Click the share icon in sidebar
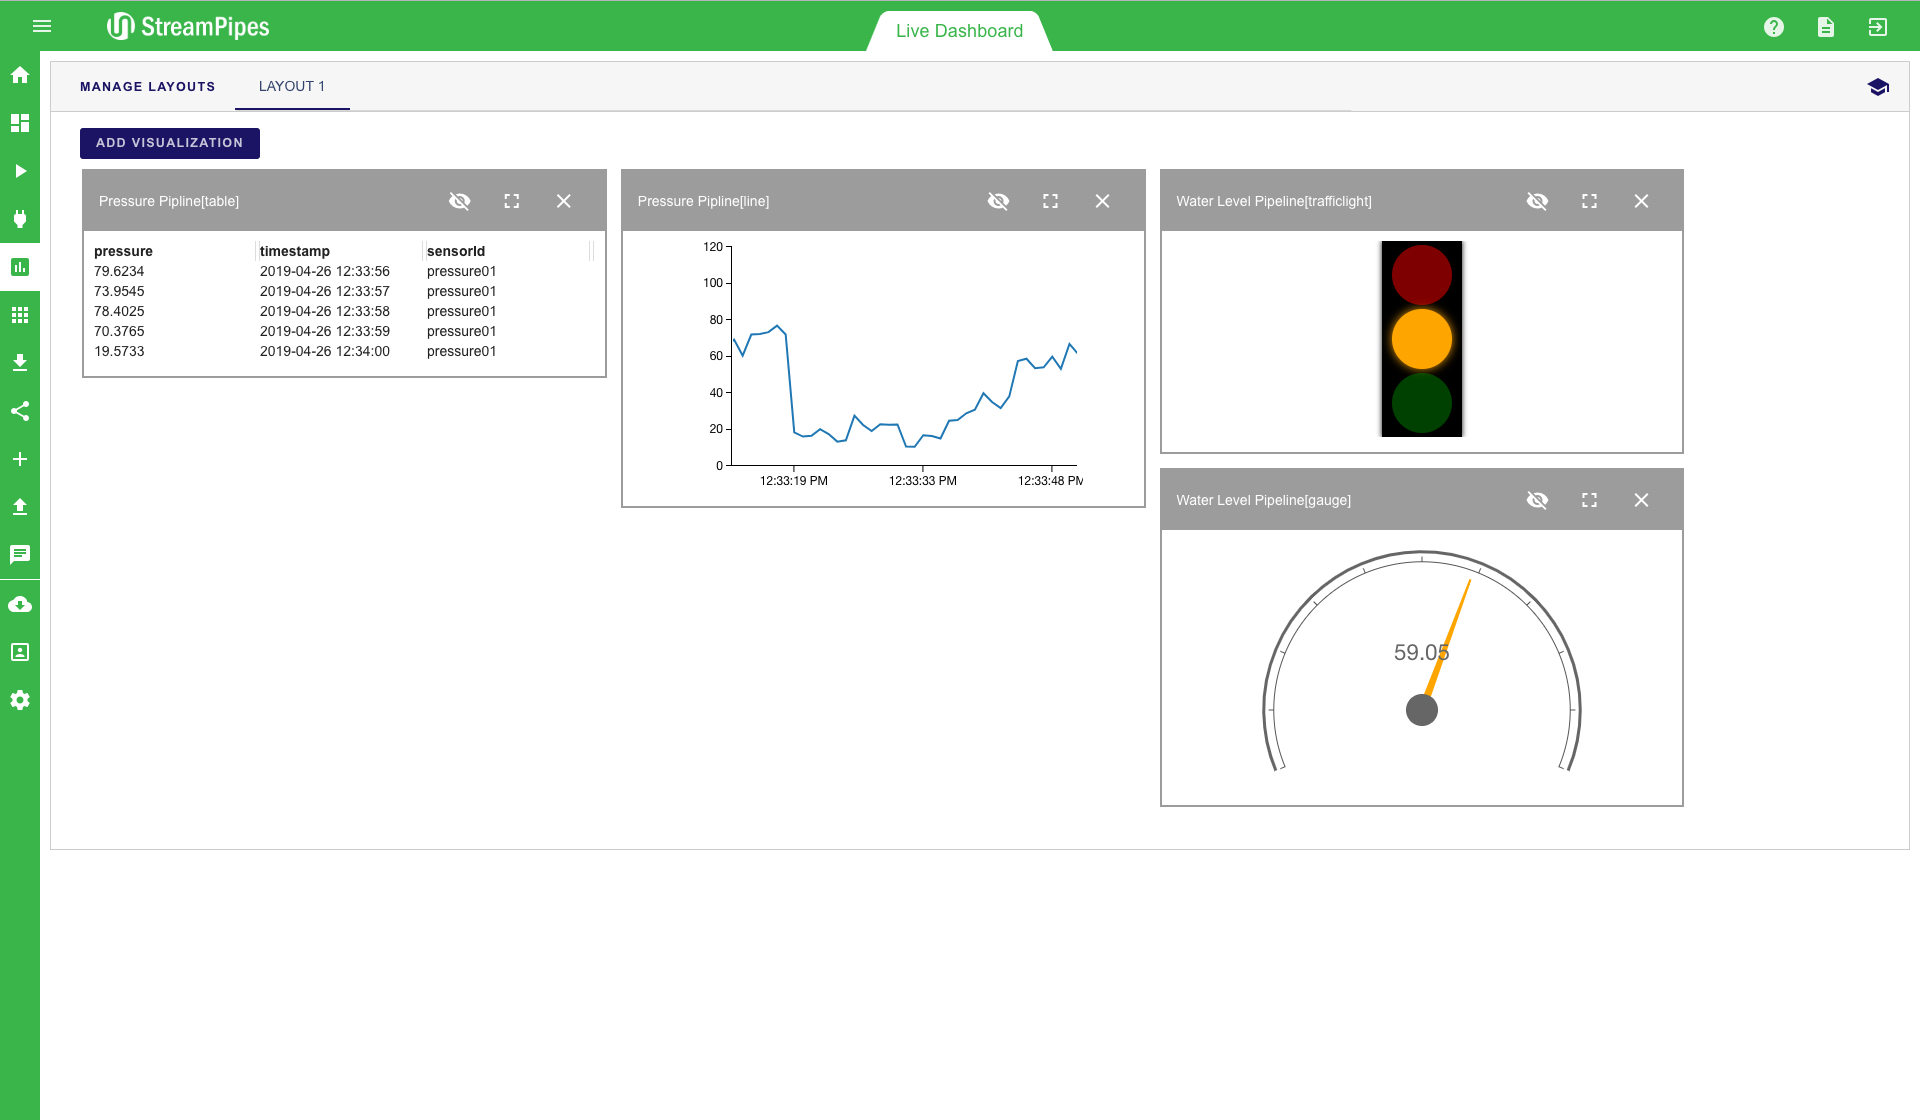The image size is (1920, 1120). coord(20,411)
